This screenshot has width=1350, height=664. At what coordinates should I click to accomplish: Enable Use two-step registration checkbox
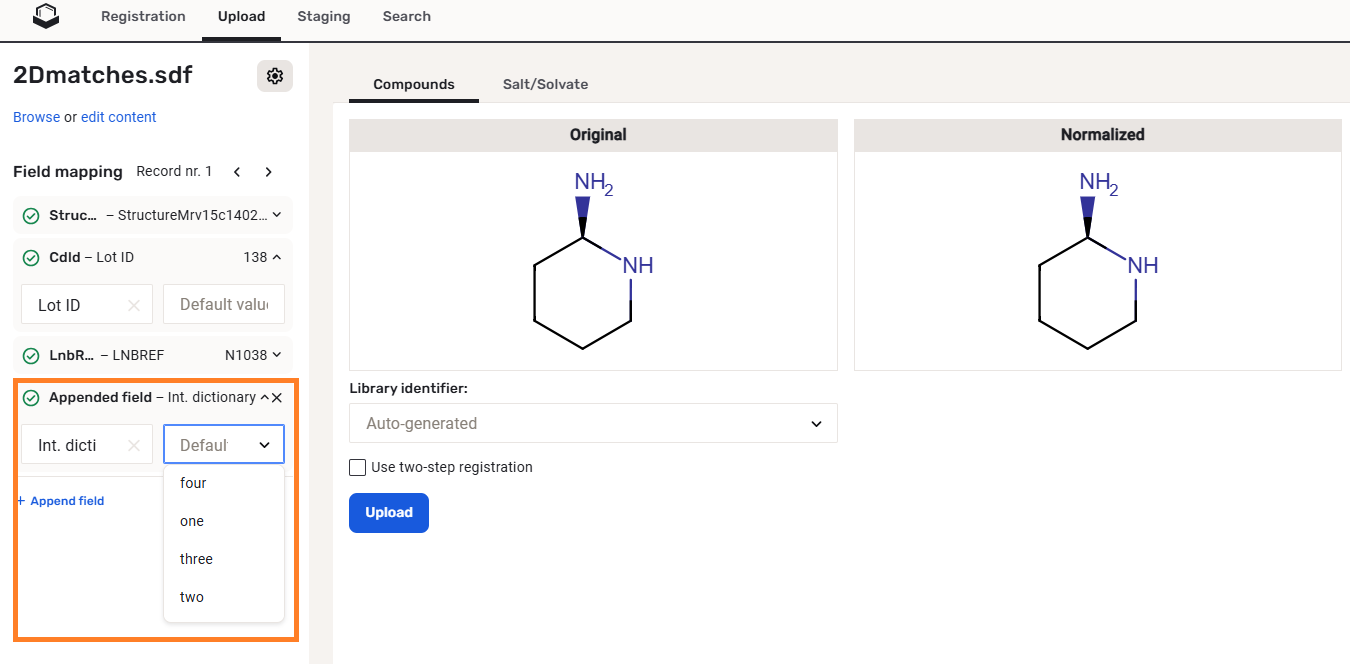coord(358,467)
